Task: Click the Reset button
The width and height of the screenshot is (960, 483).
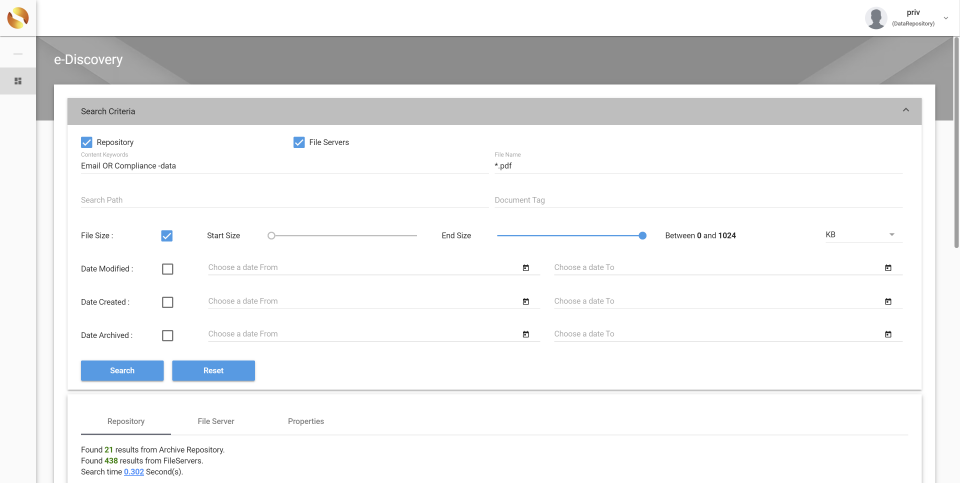Action: pyautogui.click(x=213, y=370)
